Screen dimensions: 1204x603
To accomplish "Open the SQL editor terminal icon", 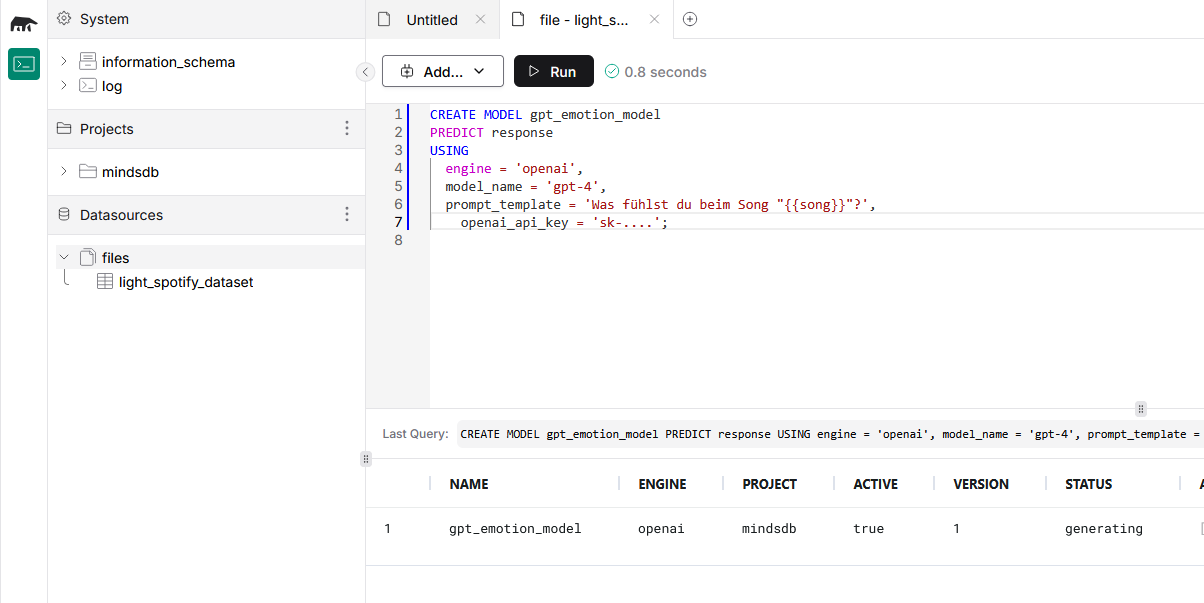I will point(24,64).
